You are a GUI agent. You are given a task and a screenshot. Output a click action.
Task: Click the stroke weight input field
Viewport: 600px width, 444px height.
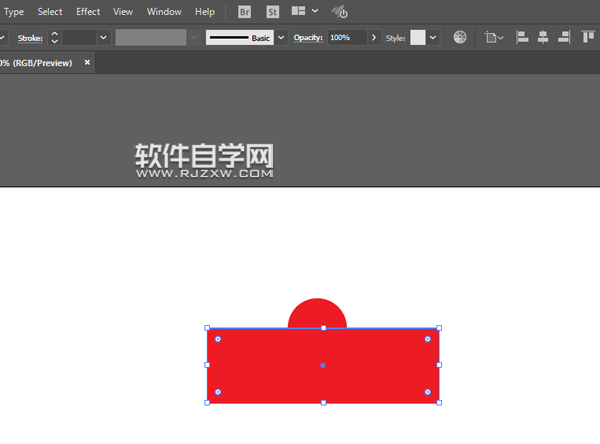pyautogui.click(x=79, y=38)
